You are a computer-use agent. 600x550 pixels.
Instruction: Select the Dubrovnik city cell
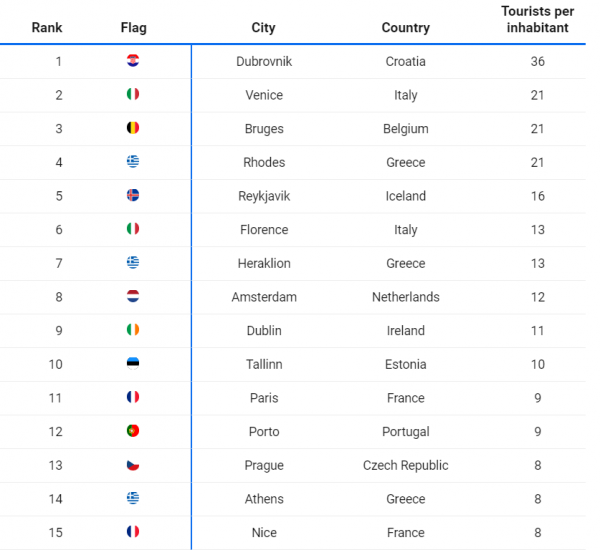point(264,61)
